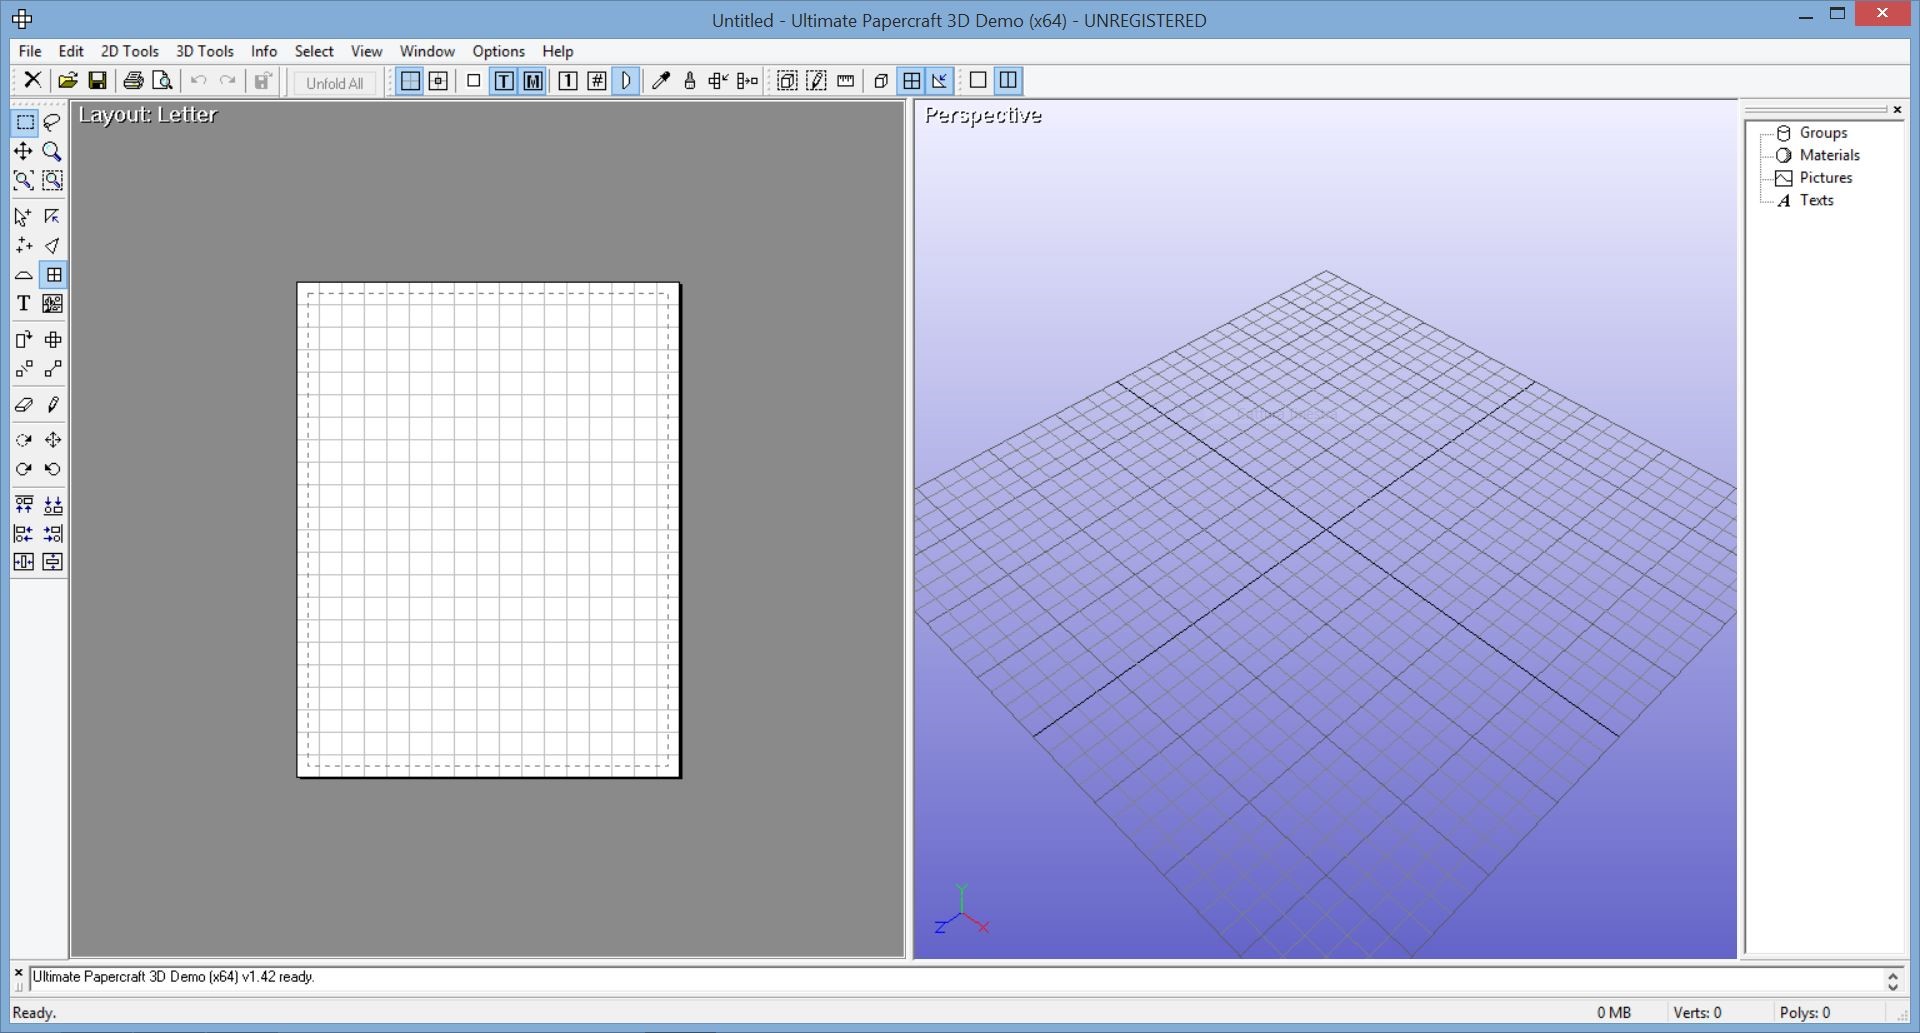Toggle the split two-pane view button

[1008, 81]
